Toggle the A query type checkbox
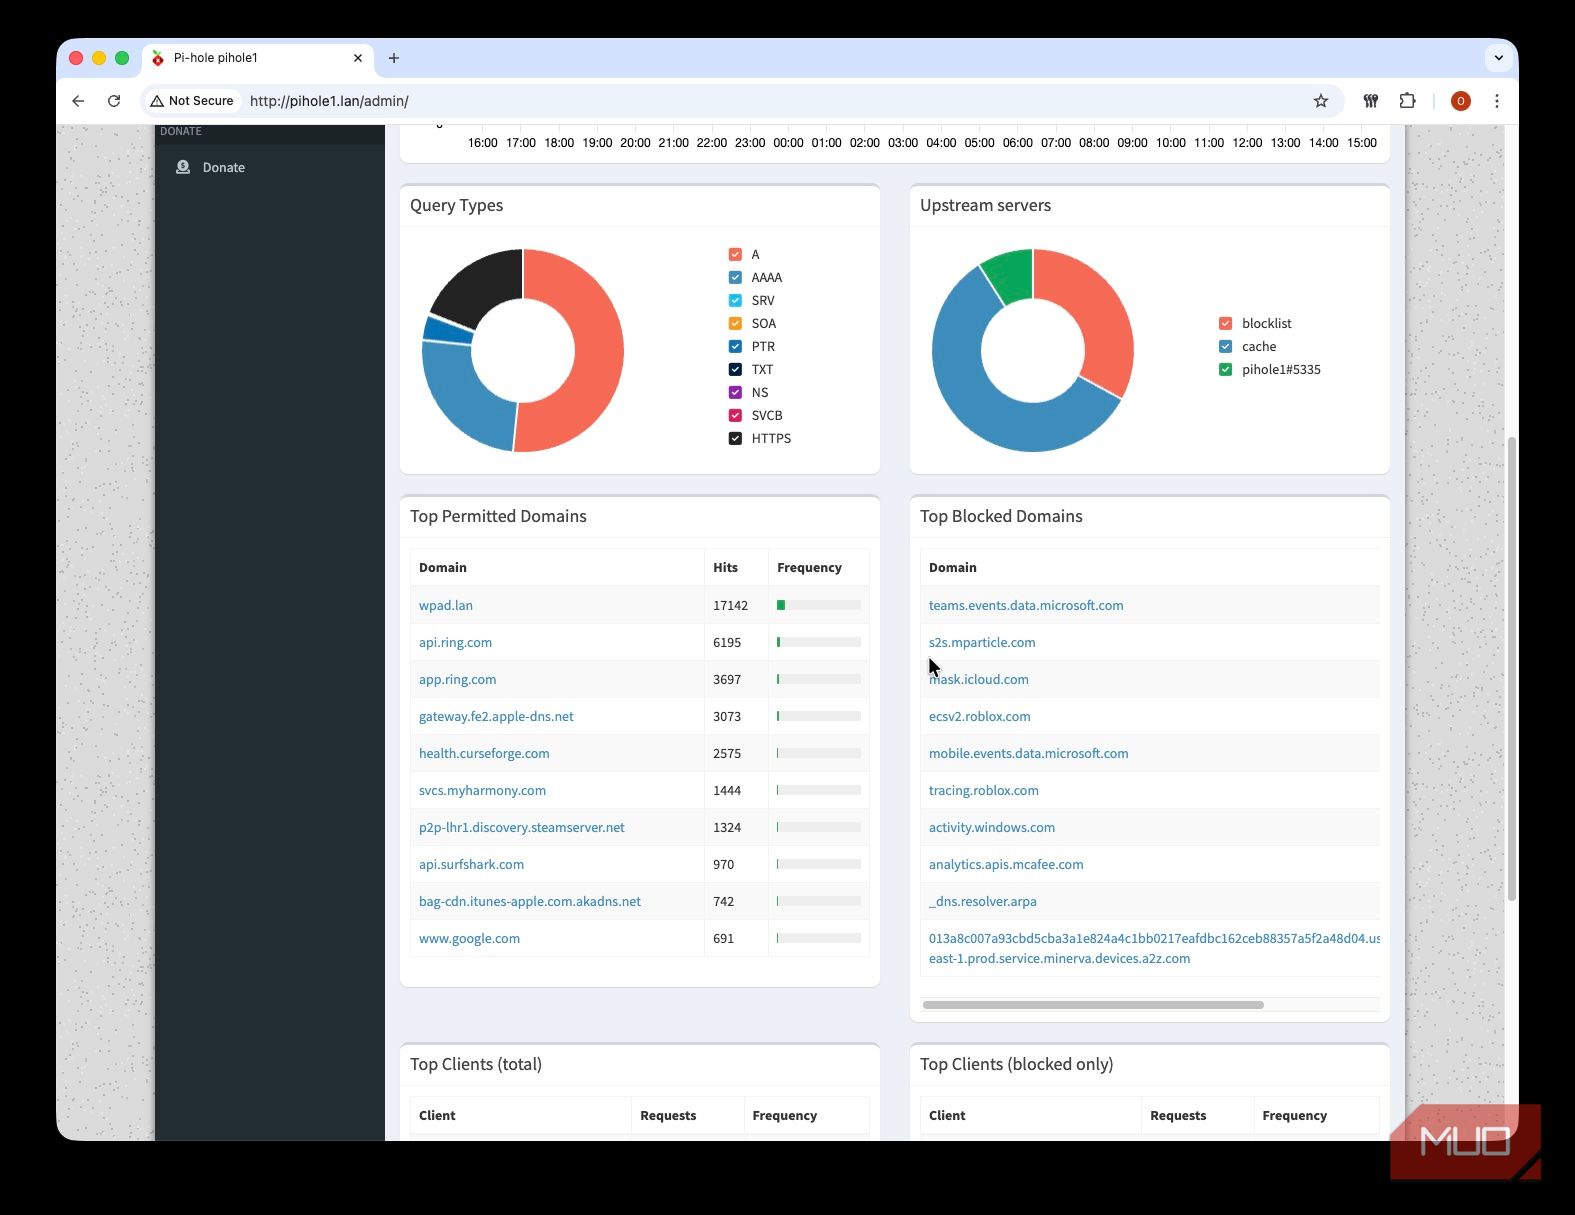Viewport: 1575px width, 1215px height. click(735, 255)
